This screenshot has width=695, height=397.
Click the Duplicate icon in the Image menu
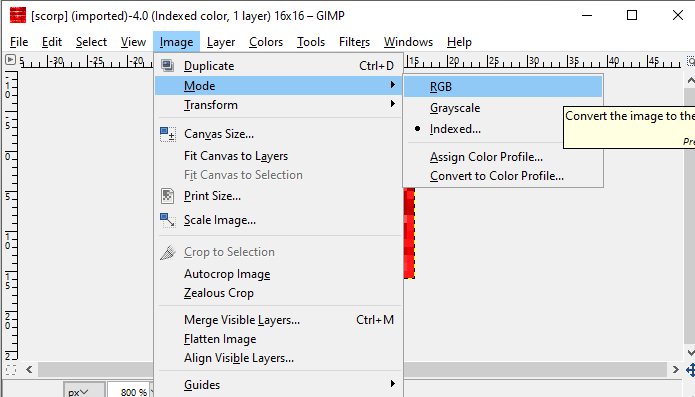168,66
